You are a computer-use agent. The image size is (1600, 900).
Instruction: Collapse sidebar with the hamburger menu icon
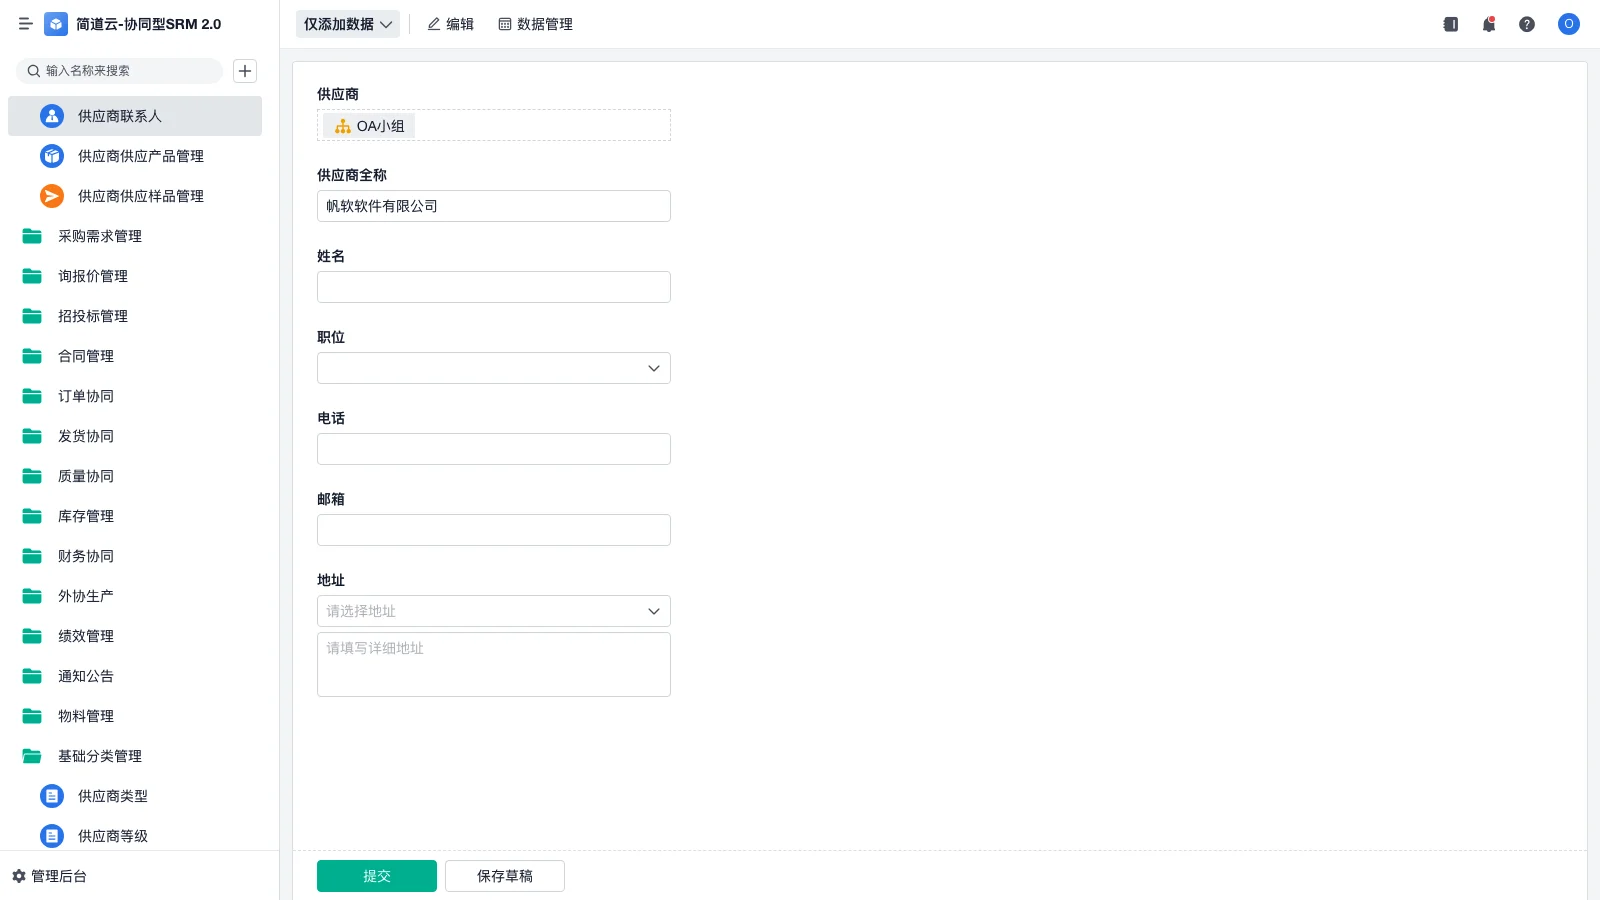(26, 24)
